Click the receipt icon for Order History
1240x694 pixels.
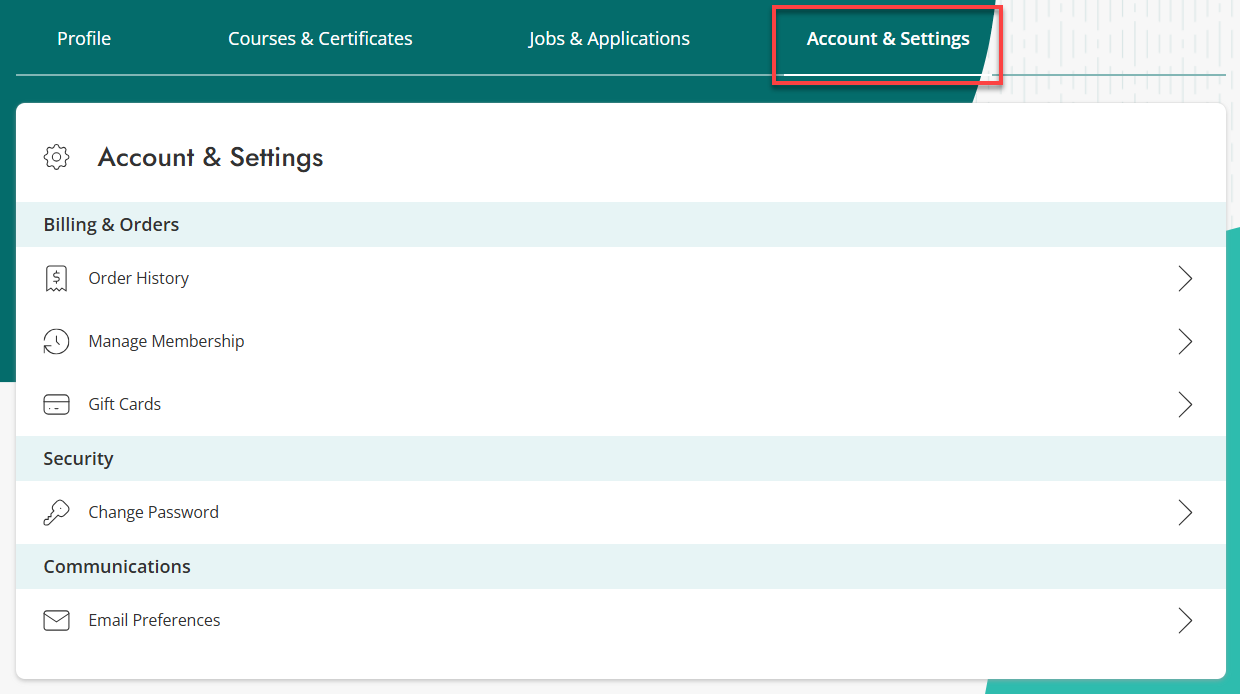coord(56,279)
